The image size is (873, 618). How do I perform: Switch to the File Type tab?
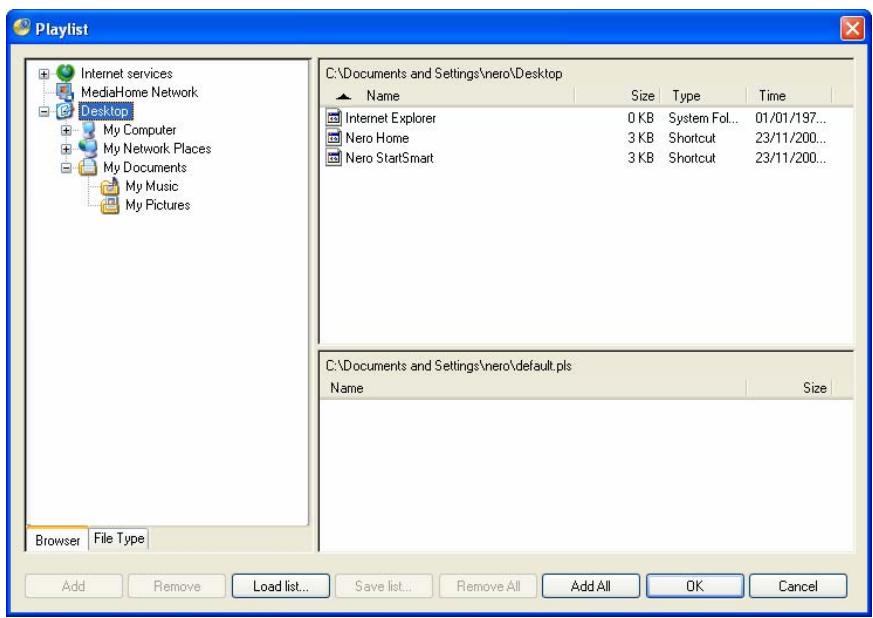(x=119, y=538)
